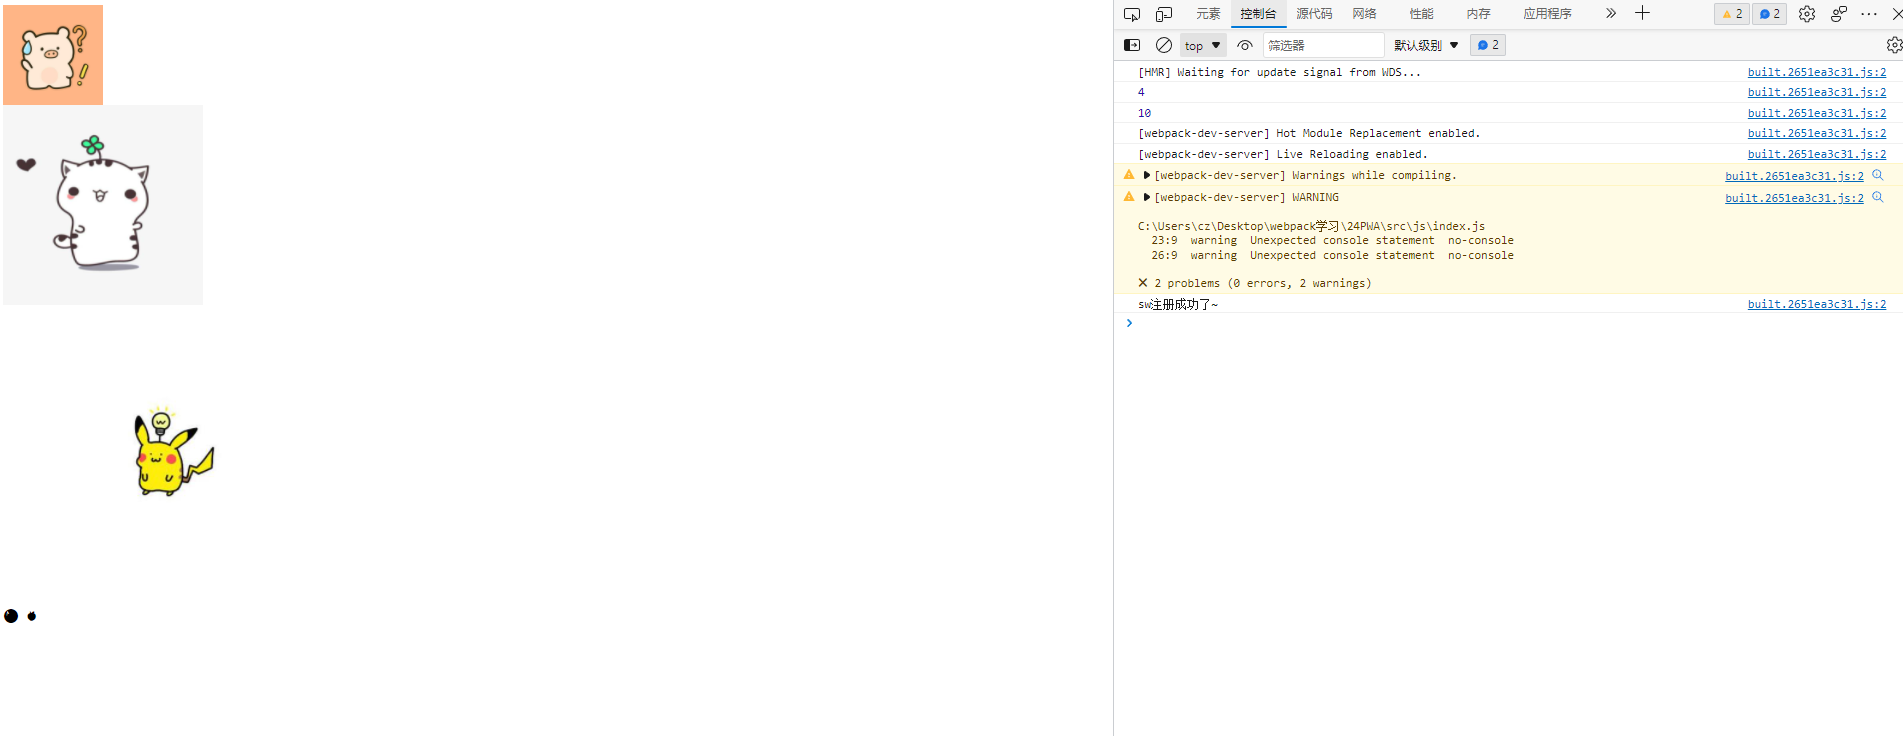
Task: Click search icon beside WARNING message
Action: pyautogui.click(x=1878, y=197)
